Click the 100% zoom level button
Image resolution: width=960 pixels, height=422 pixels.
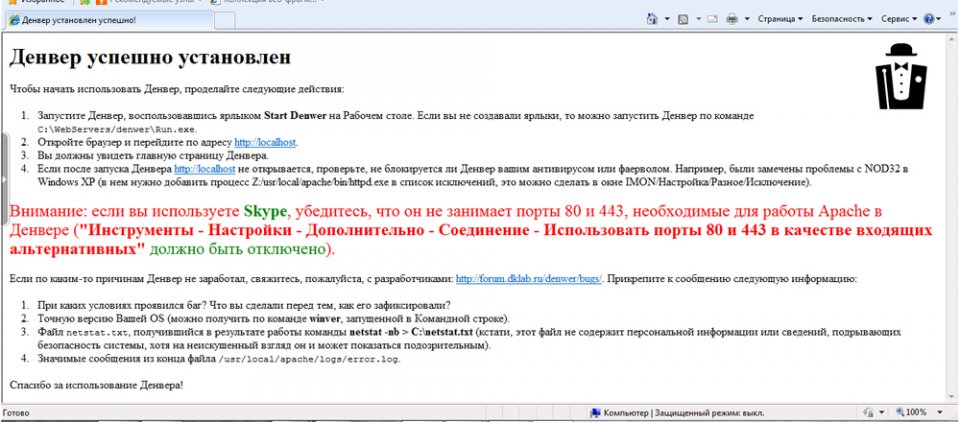910,412
